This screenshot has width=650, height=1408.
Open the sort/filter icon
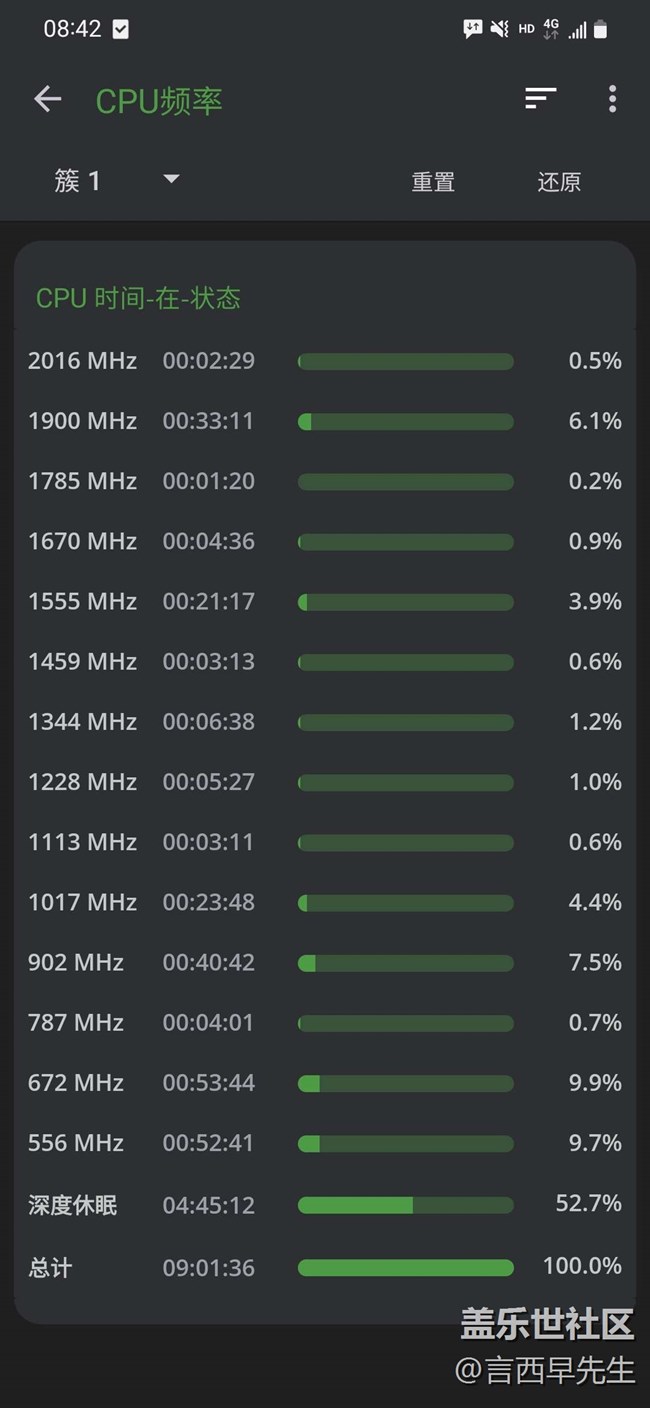coord(540,98)
